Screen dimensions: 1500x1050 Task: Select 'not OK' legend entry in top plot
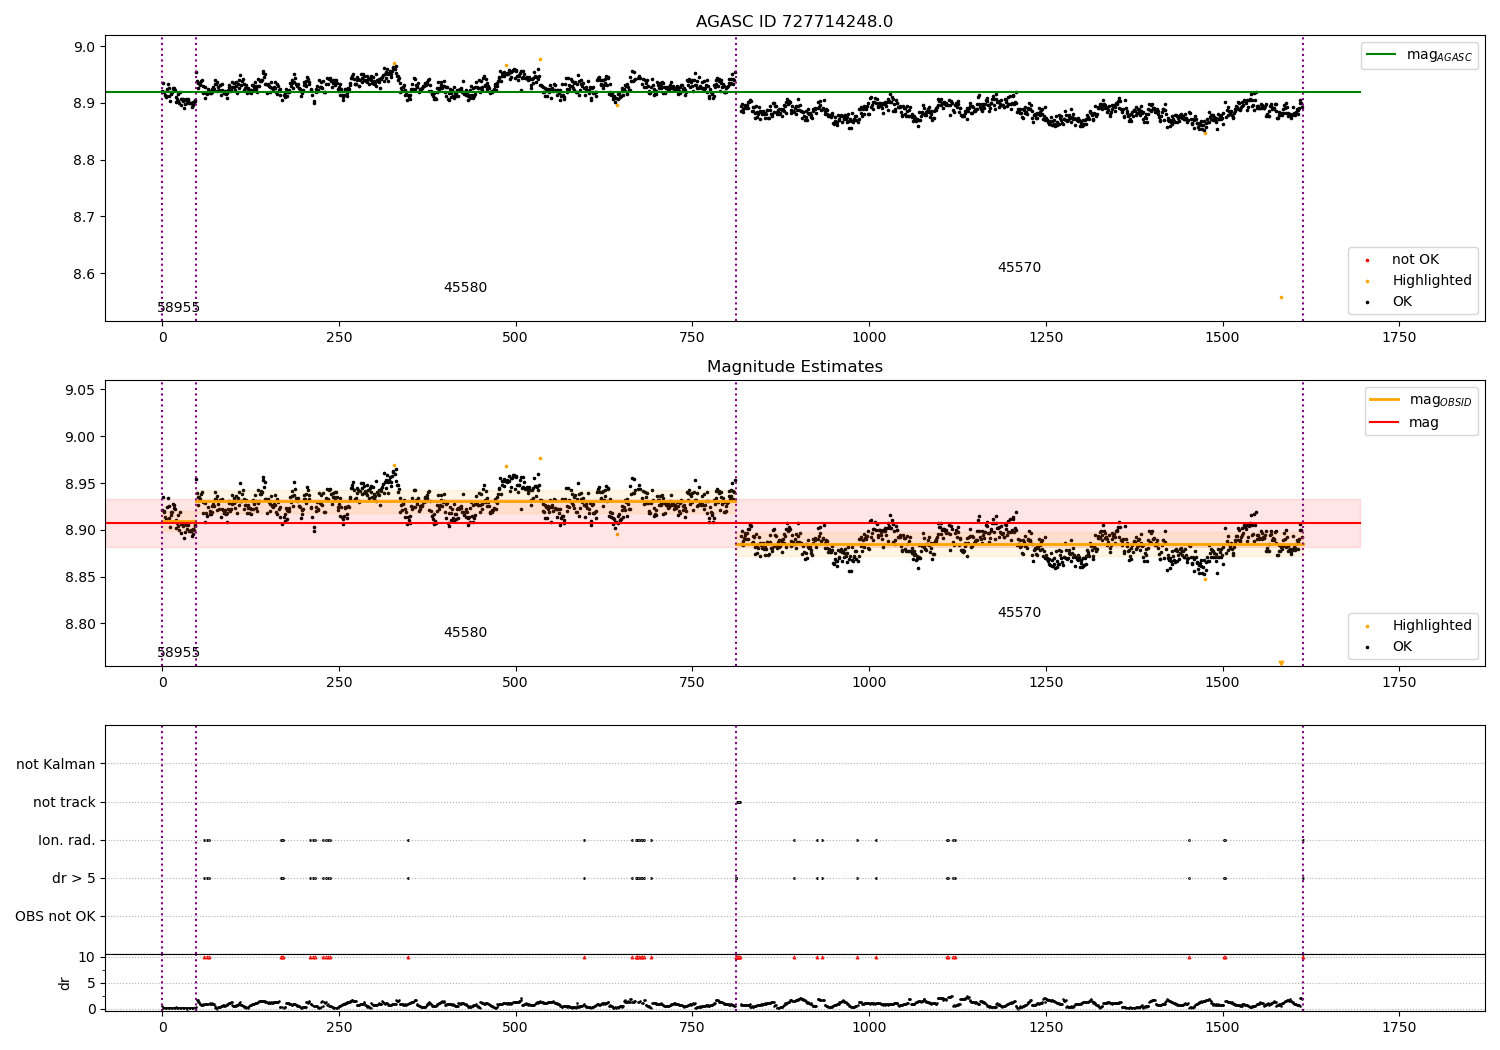point(1415,260)
